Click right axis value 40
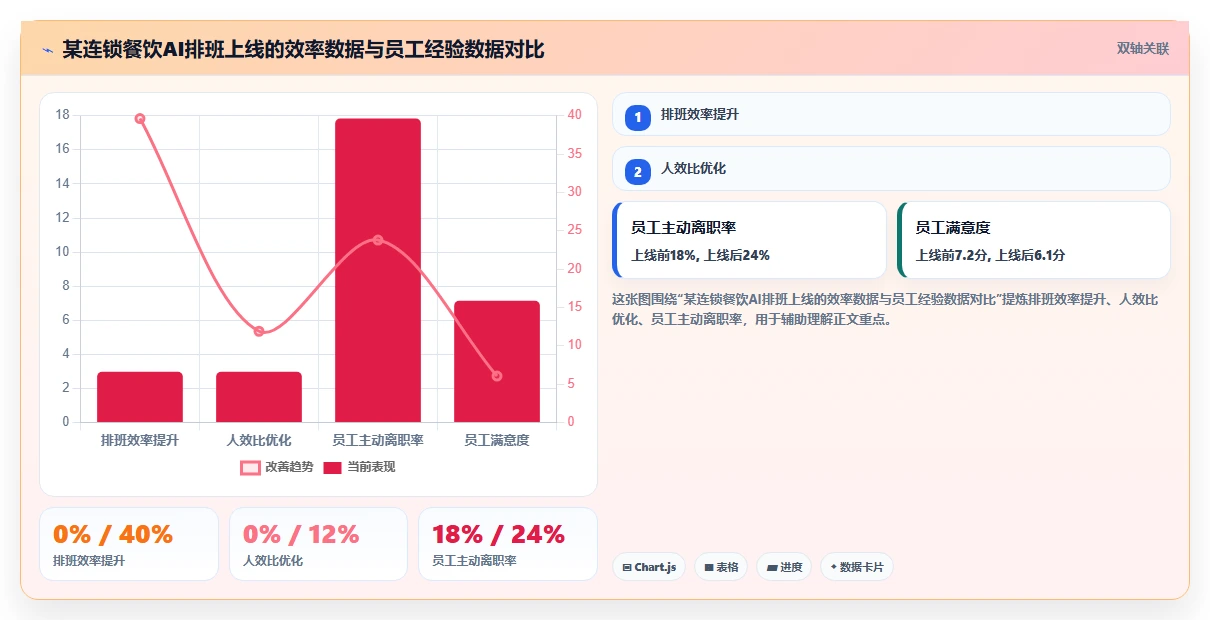Viewport: 1210px width, 620px height. (574, 115)
